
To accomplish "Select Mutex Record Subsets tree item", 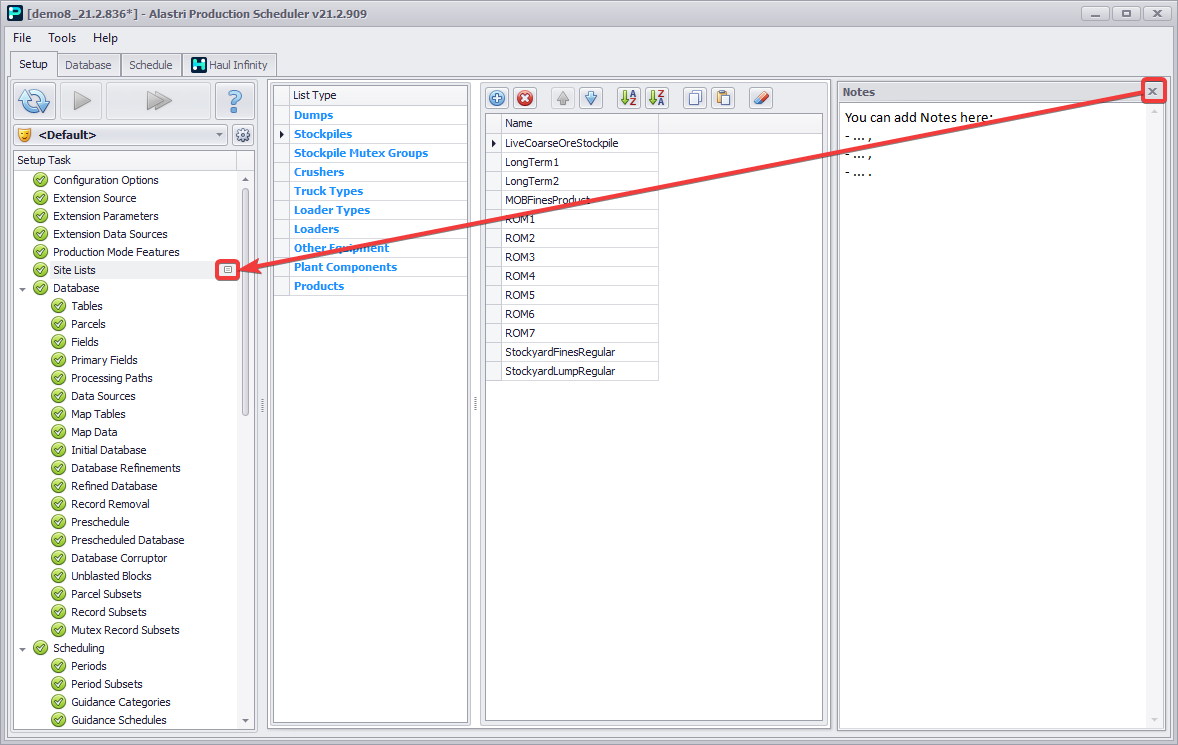I will tap(125, 631).
